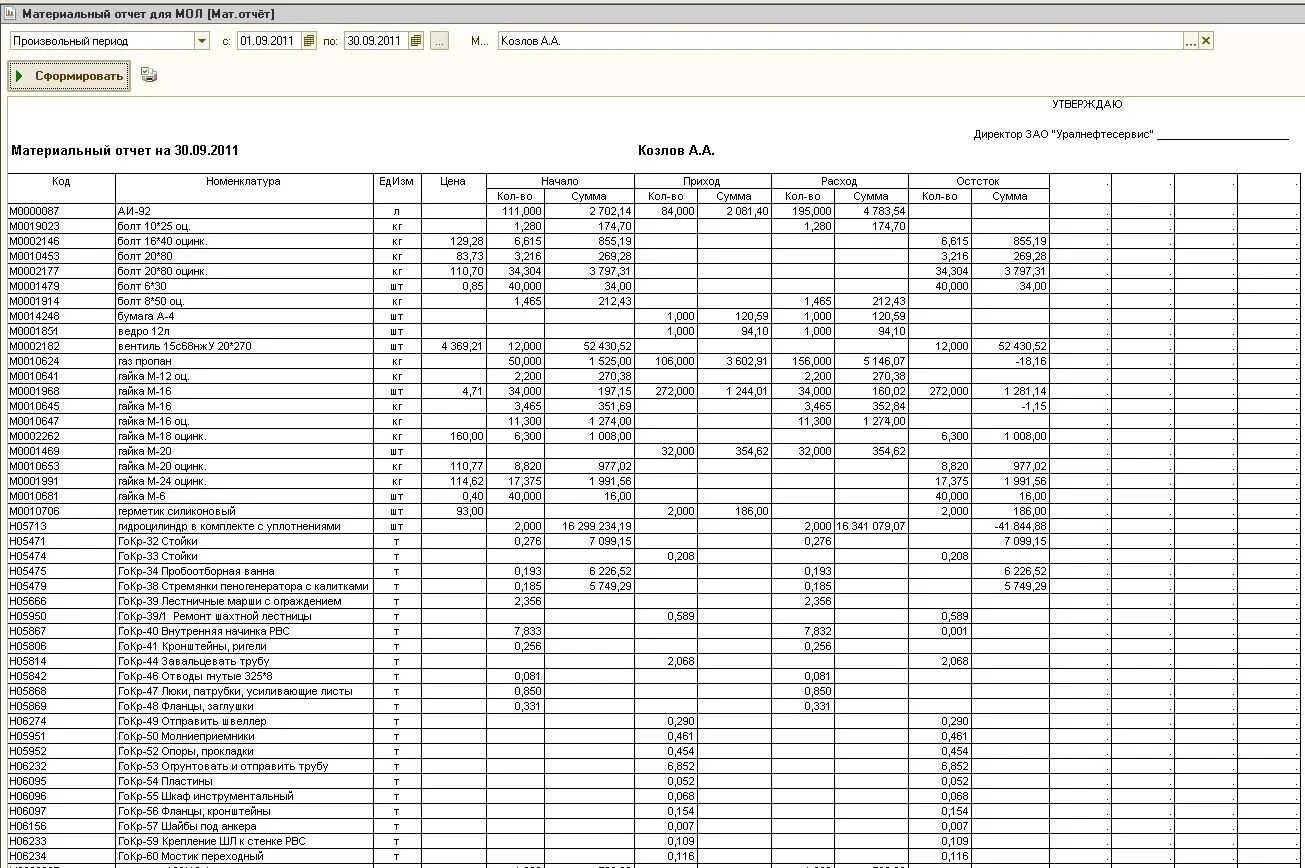
Task: Select the price cell 4 369,21
Action: (x=453, y=346)
